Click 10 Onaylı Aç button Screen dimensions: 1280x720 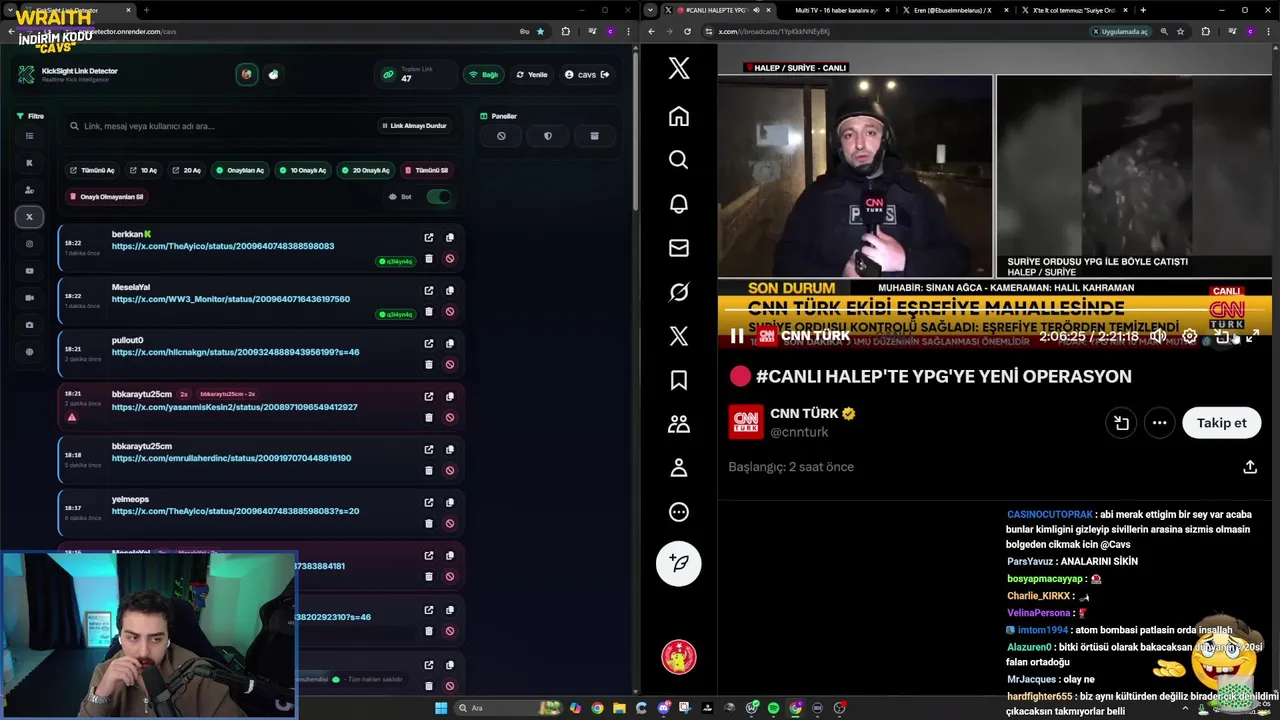click(x=302, y=170)
